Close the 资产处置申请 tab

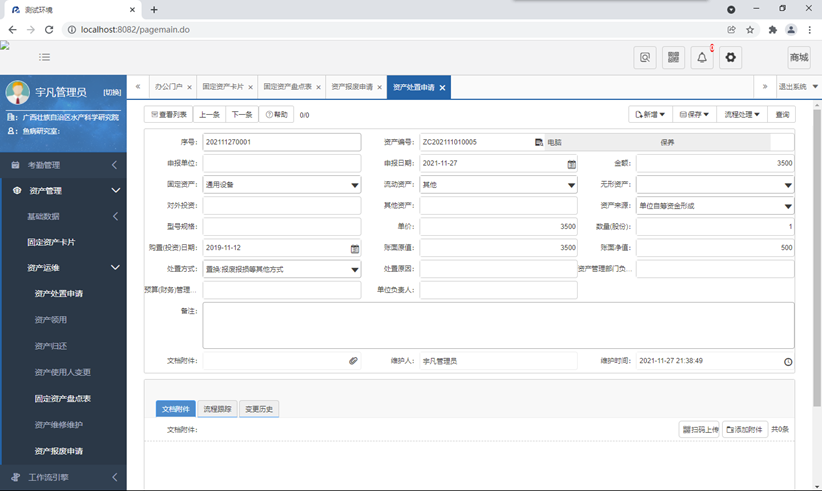coord(442,88)
